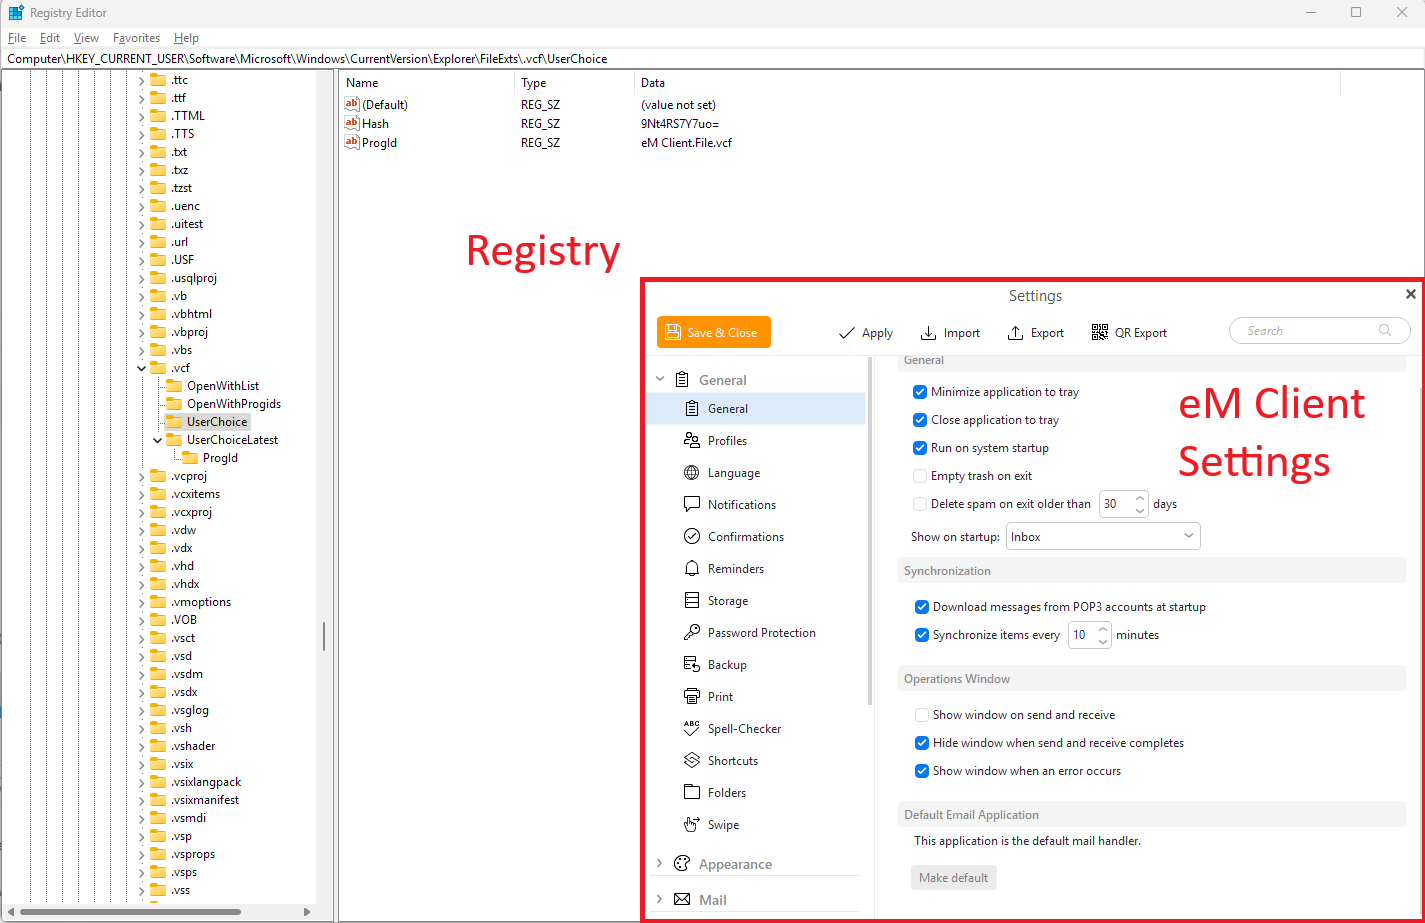Expand the Appearance settings category chevron
This screenshot has width=1425, height=923.
(659, 864)
